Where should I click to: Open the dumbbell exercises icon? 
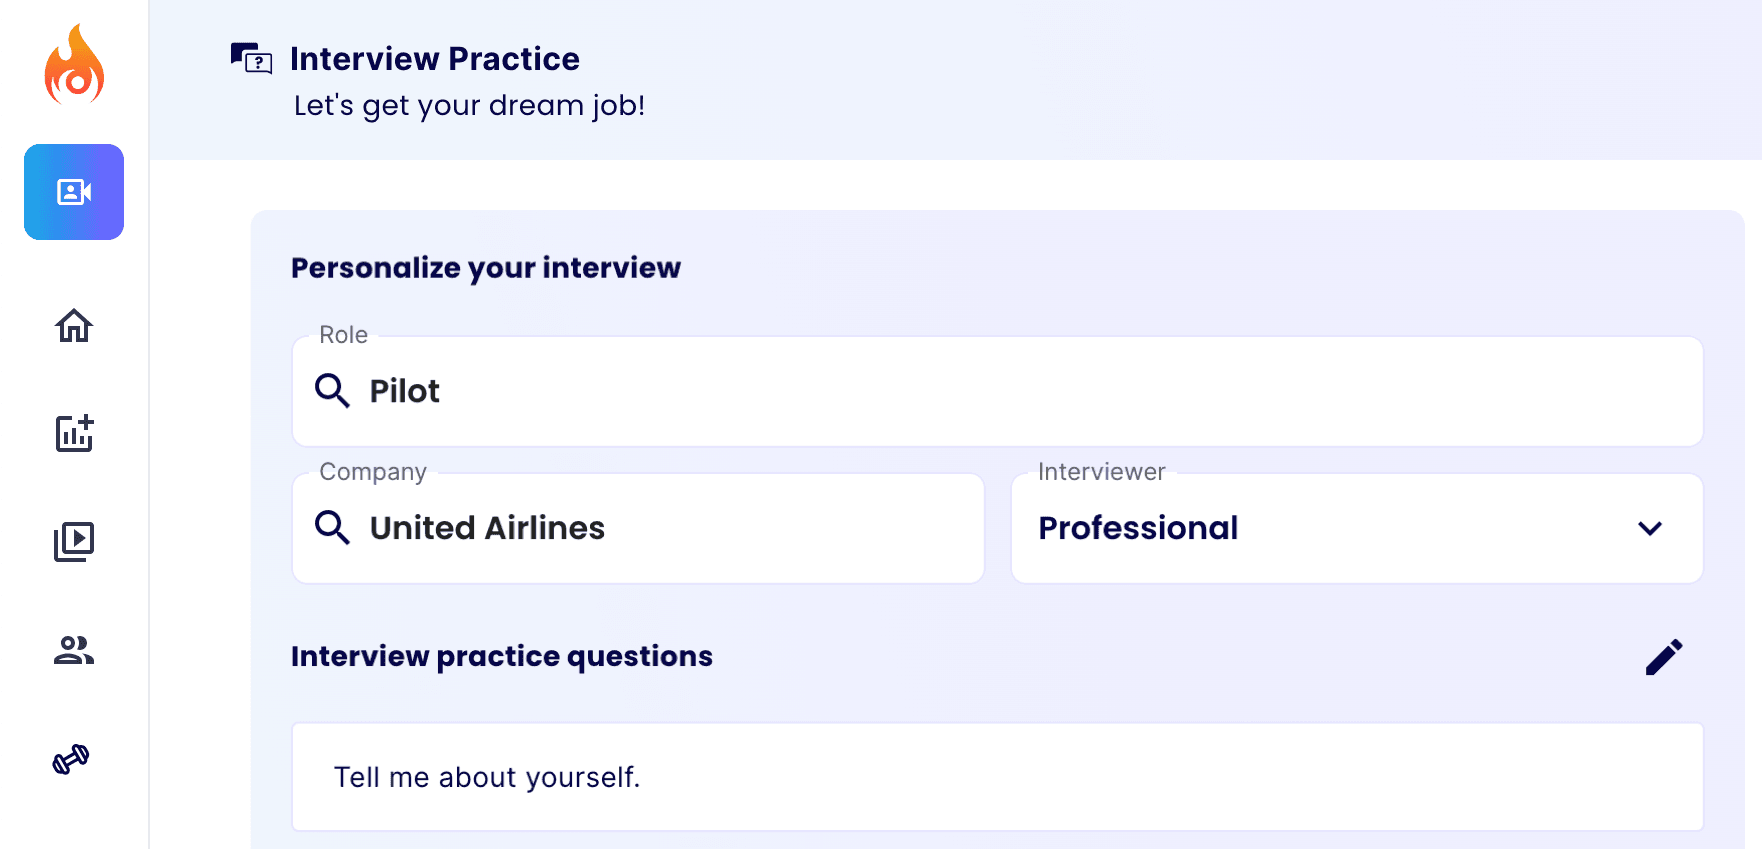click(71, 760)
